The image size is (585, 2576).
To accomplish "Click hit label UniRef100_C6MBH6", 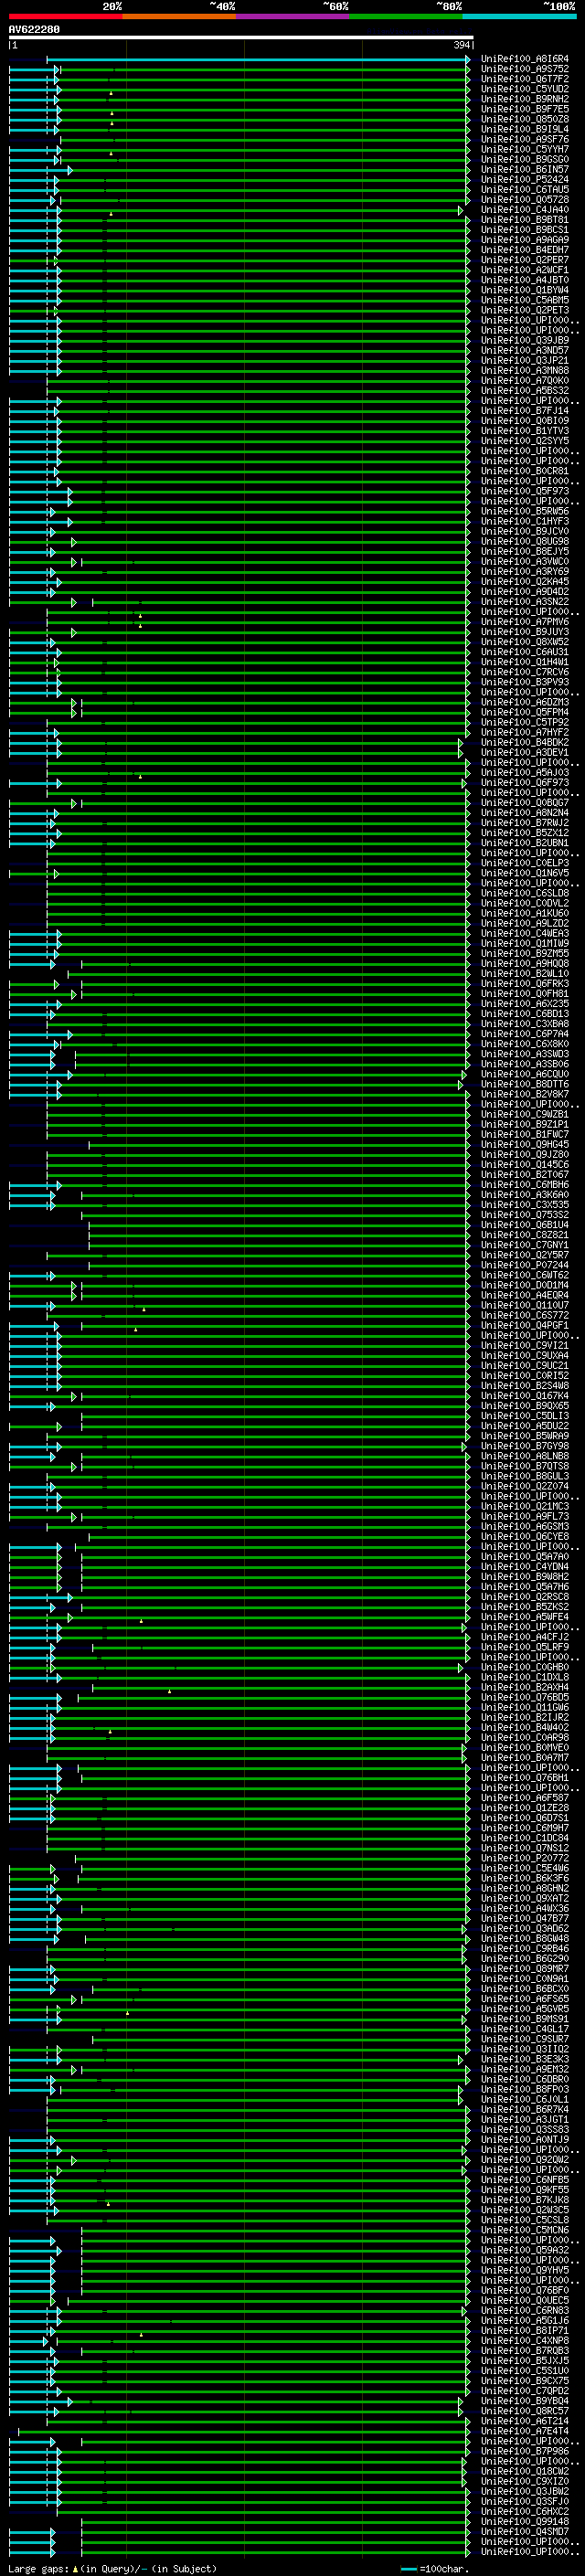I will [x=525, y=1184].
